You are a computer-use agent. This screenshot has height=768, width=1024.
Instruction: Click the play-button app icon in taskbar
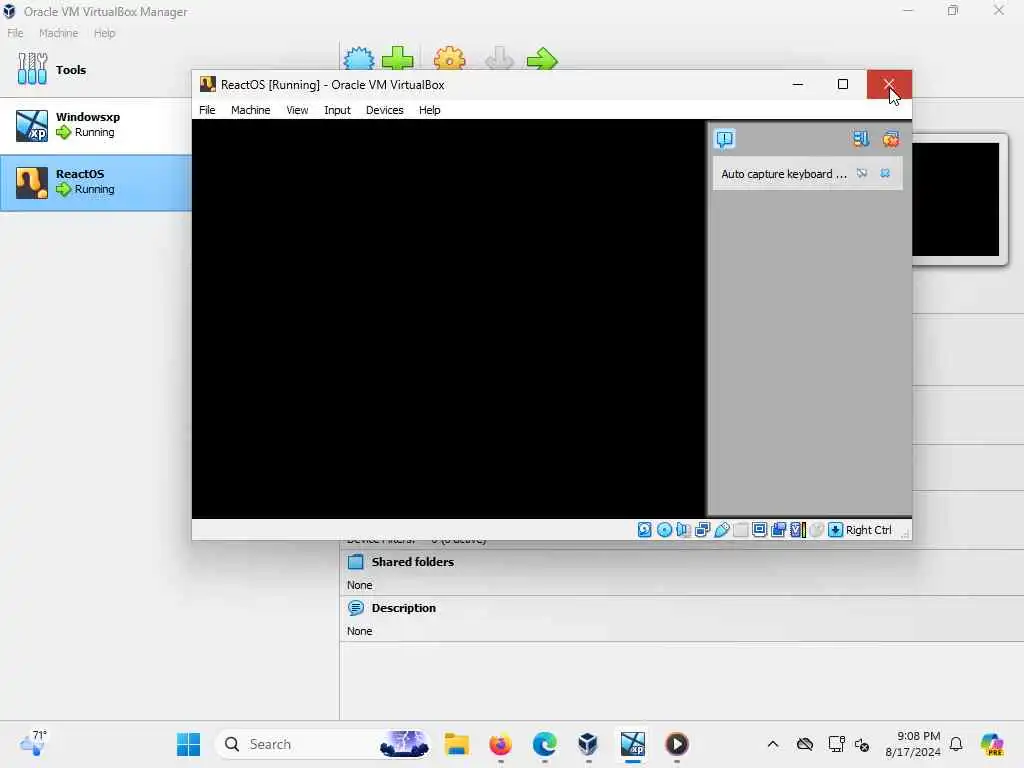click(x=677, y=744)
